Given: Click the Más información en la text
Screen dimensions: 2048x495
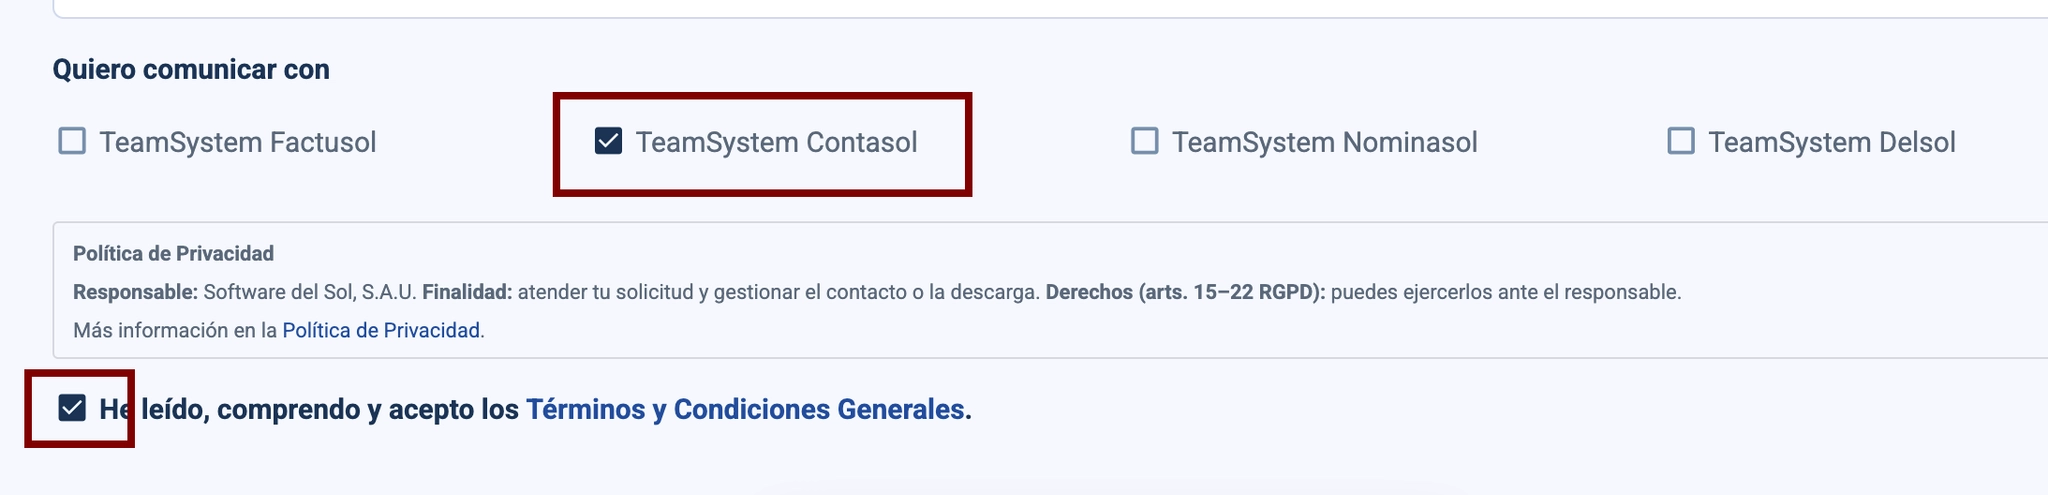Looking at the screenshot, I should (x=175, y=330).
